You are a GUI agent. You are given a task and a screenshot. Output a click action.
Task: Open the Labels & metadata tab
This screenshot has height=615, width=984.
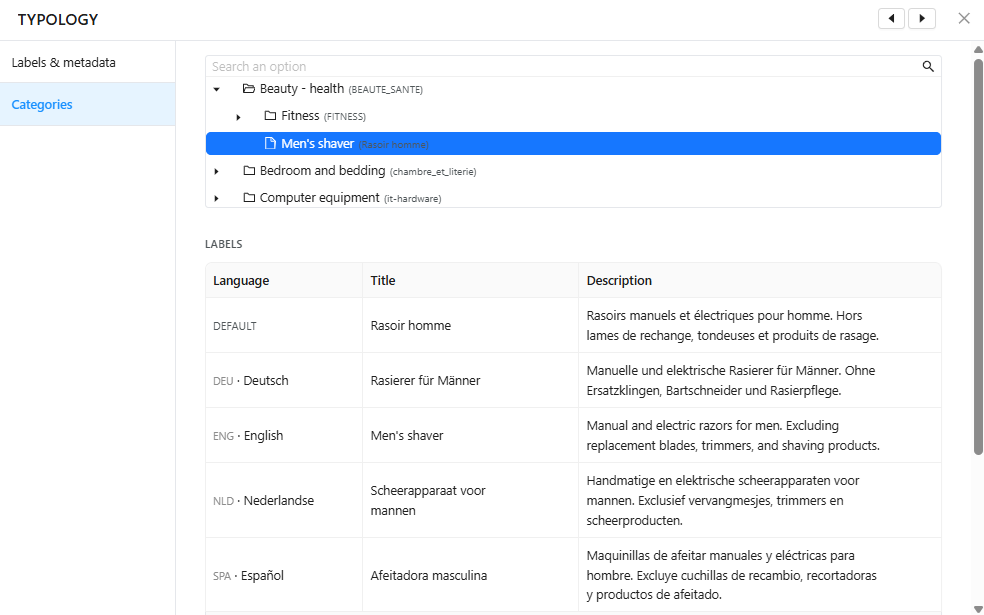pyautogui.click(x=87, y=62)
